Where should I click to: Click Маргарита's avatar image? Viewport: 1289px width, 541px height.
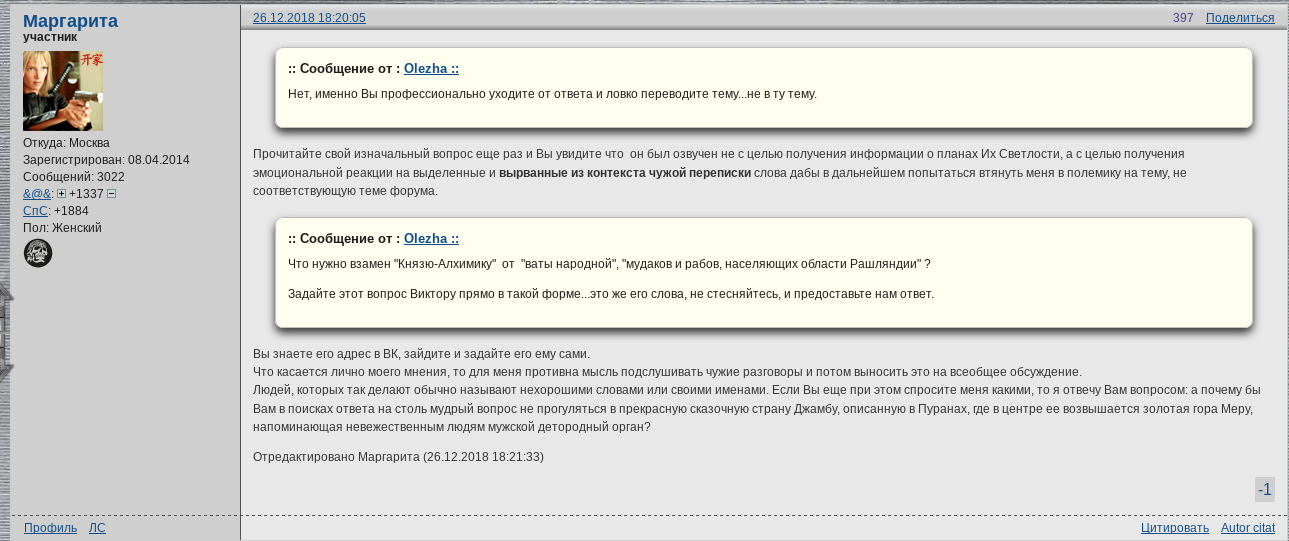point(63,91)
